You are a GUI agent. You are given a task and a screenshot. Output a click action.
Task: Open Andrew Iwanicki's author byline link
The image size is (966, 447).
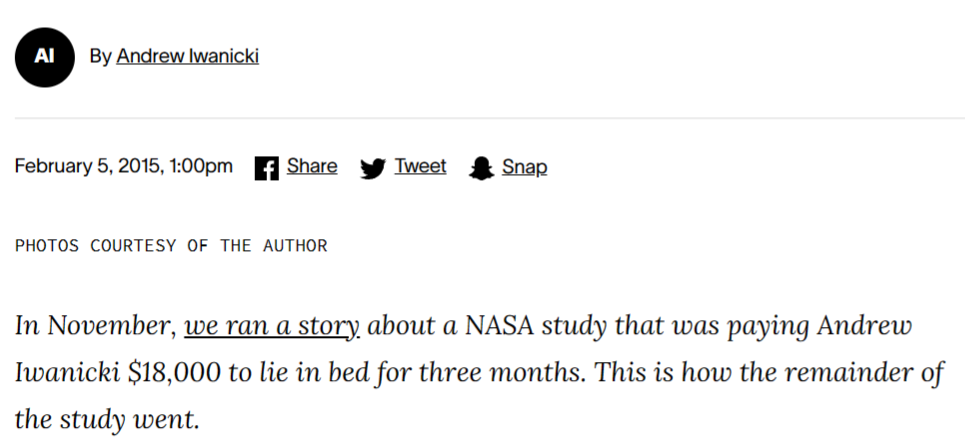click(x=187, y=56)
